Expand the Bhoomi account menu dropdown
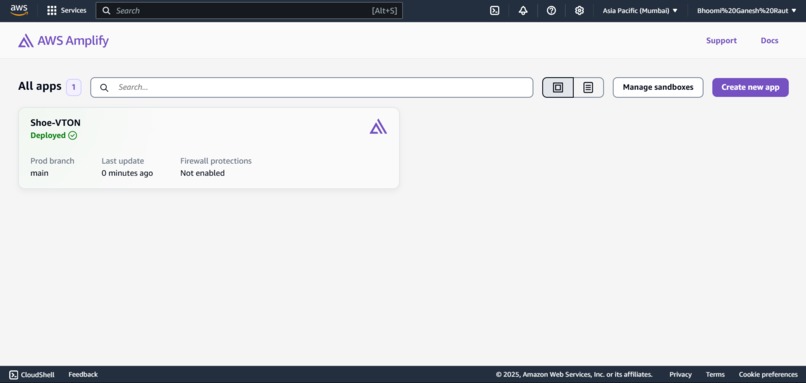 tap(746, 10)
